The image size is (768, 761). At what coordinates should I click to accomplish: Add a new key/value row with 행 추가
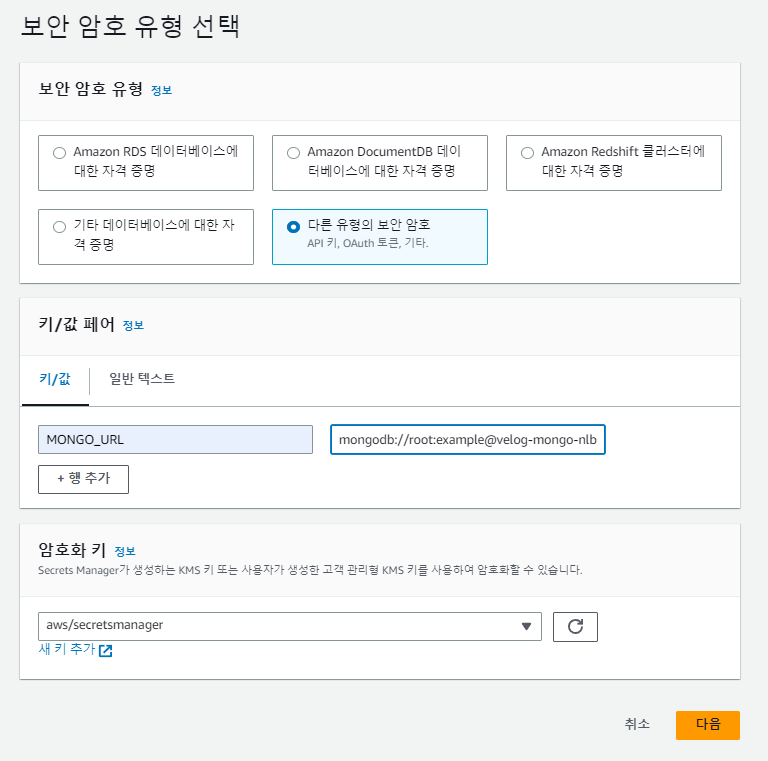tap(83, 479)
